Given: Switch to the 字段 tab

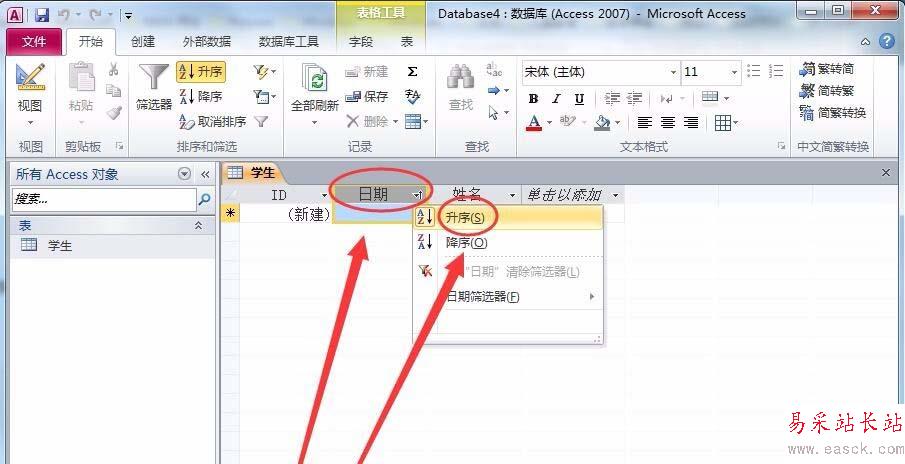Looking at the screenshot, I should tap(361, 42).
